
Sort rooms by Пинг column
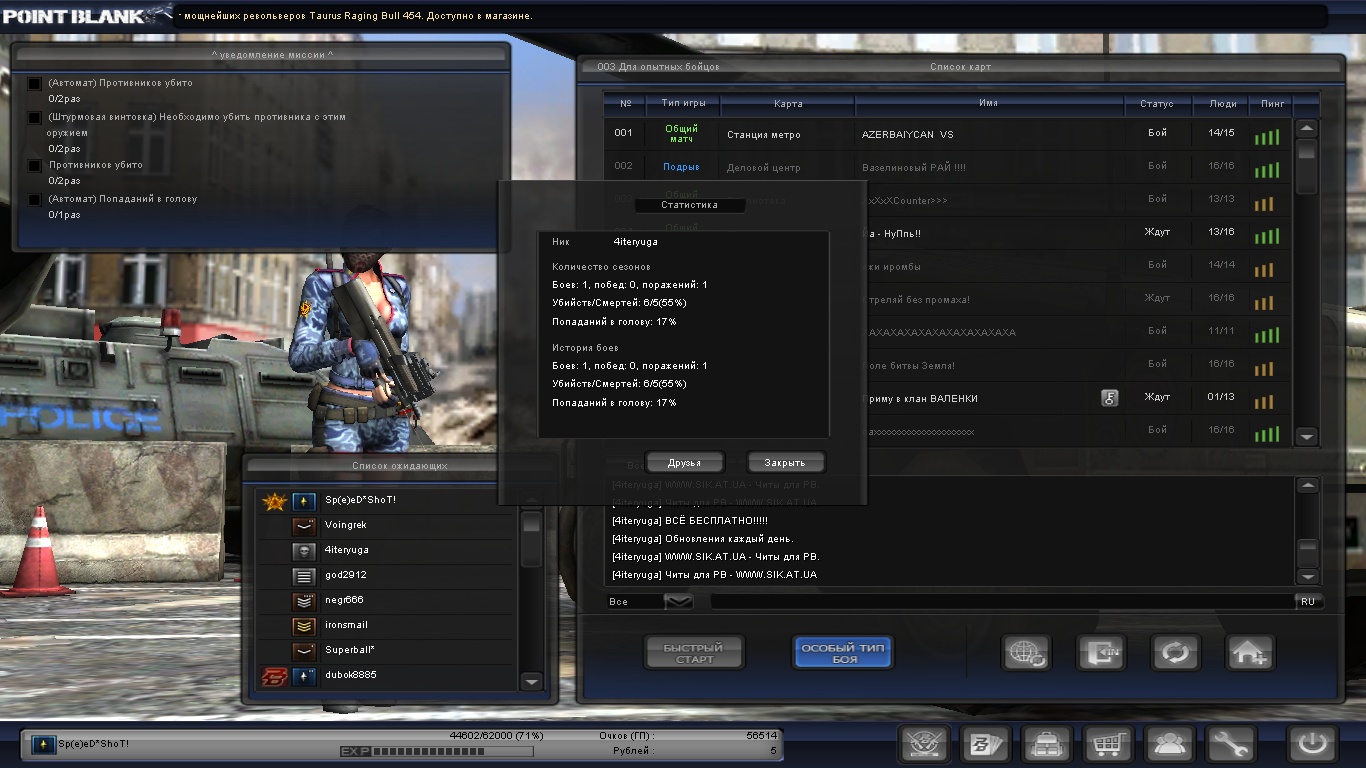point(1273,104)
